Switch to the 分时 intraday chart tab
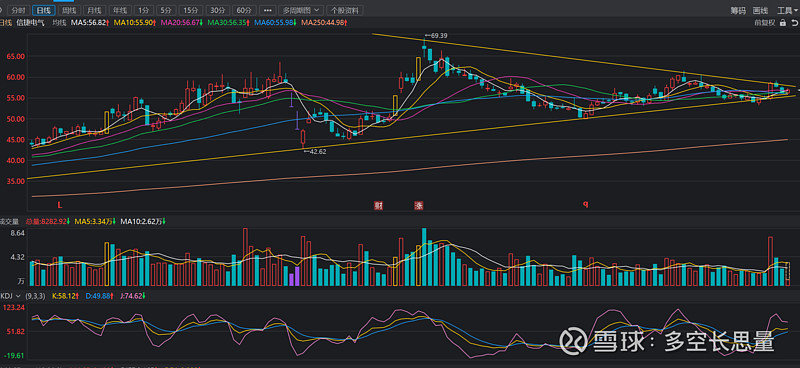 [18, 10]
